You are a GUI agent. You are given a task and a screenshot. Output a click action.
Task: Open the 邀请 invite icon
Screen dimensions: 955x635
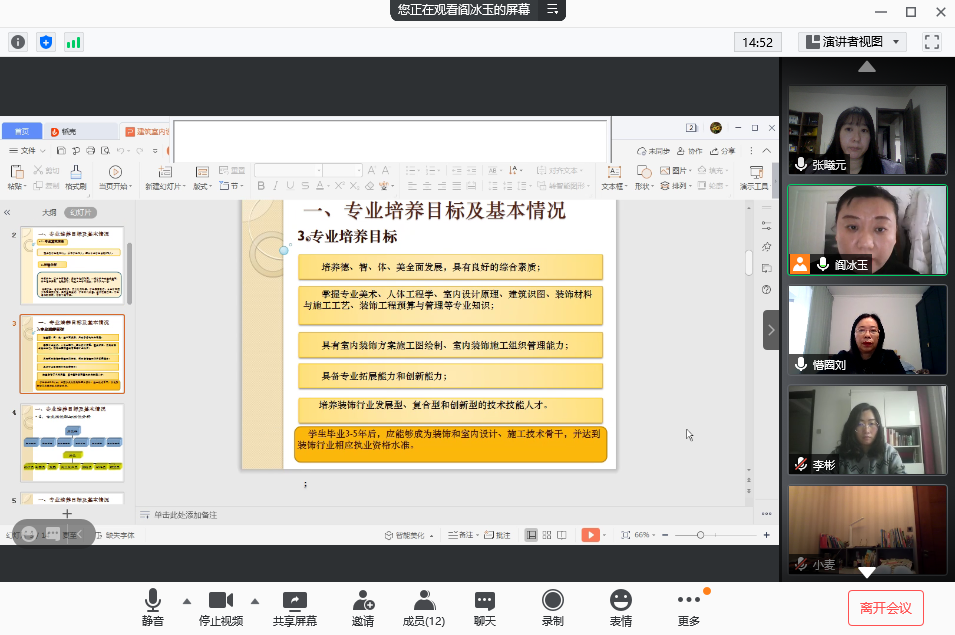363,607
